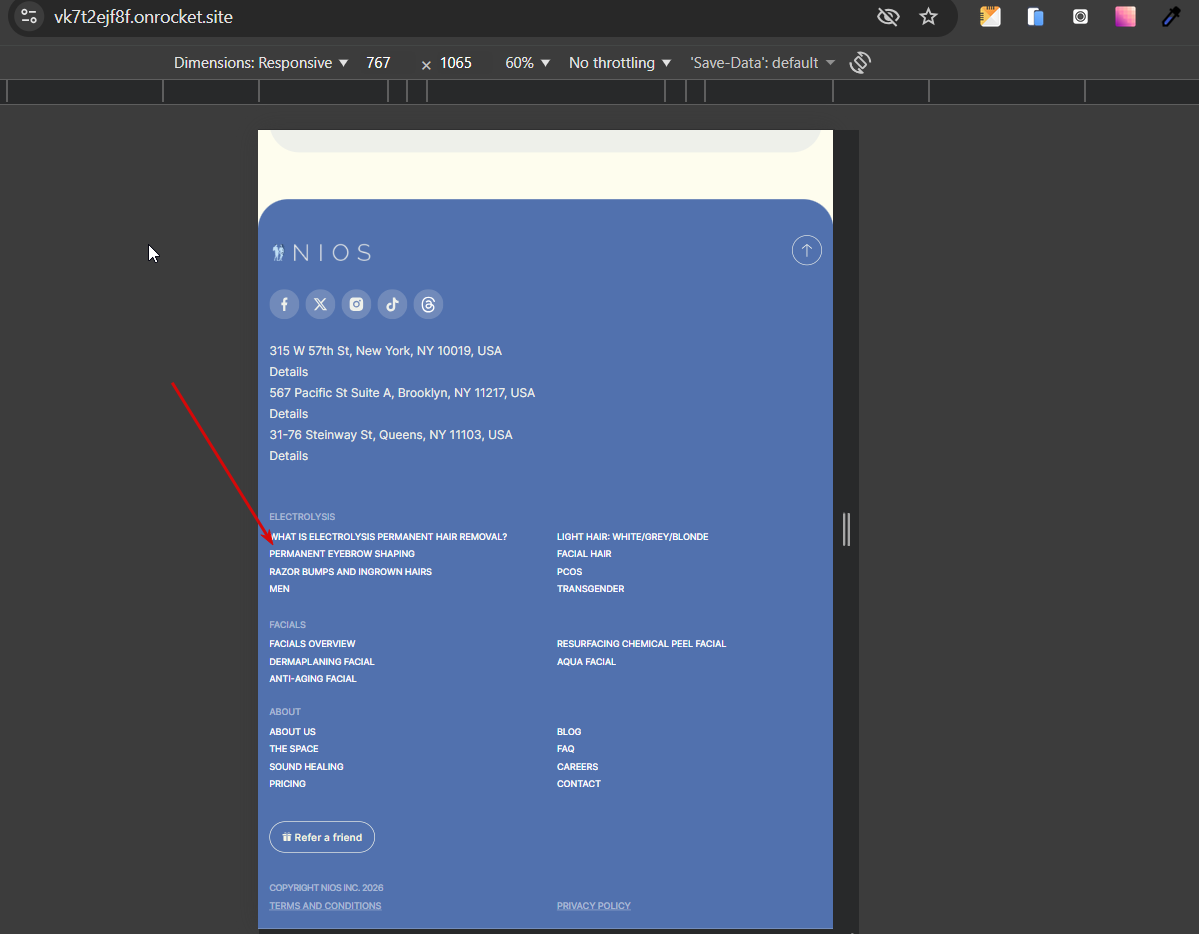Open the Facial Hair link
This screenshot has height=934, width=1199.
pyautogui.click(x=584, y=554)
